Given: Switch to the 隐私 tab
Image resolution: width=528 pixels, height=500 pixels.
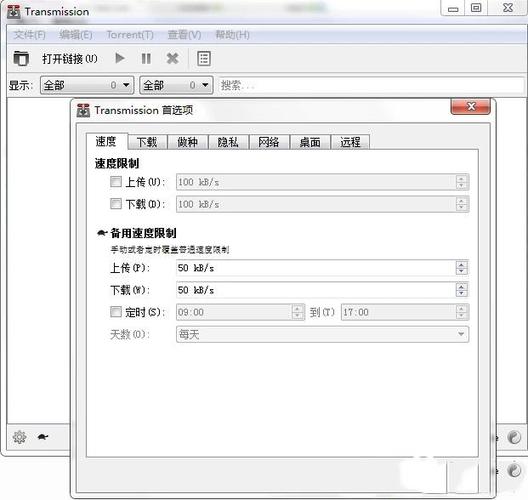Looking at the screenshot, I should (228, 142).
